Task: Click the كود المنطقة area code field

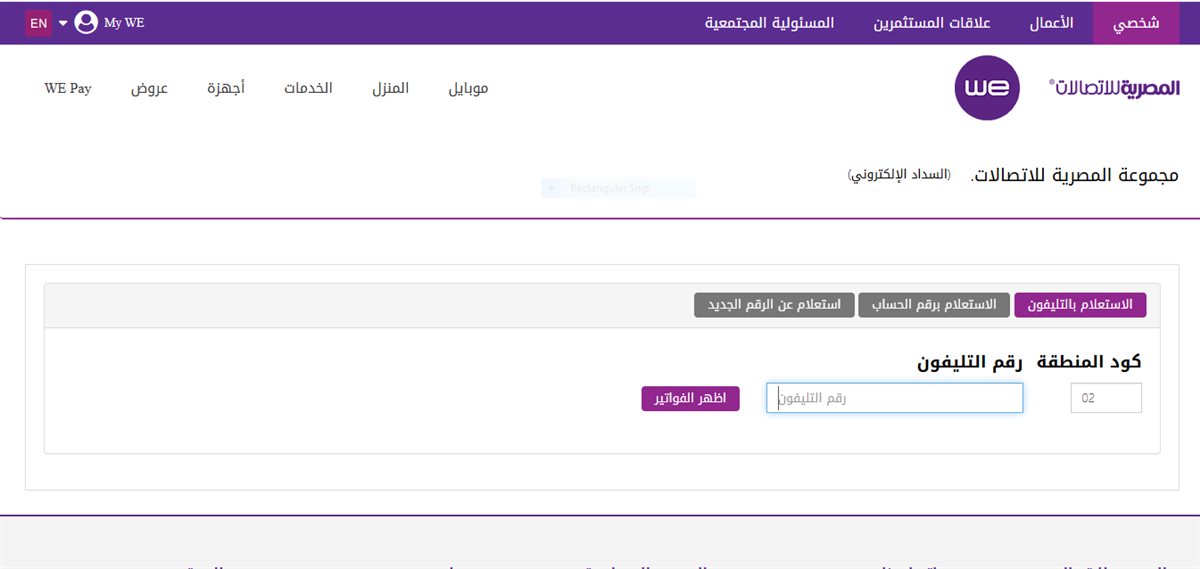Action: pyautogui.click(x=1106, y=398)
